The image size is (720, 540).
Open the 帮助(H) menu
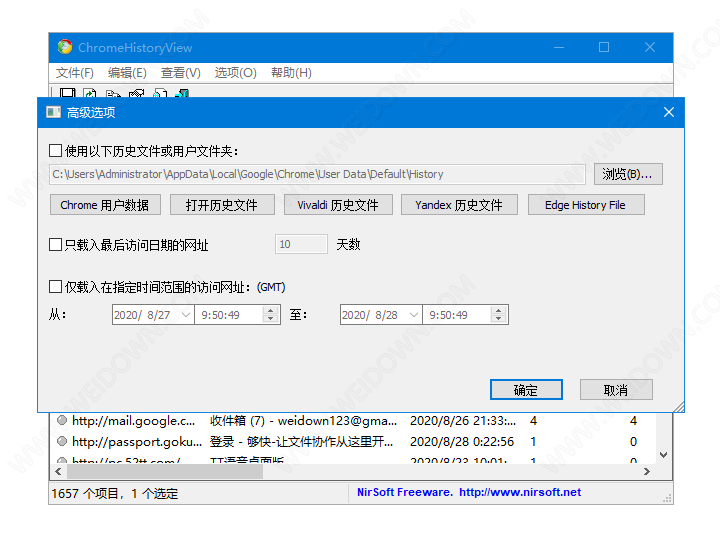pos(291,73)
